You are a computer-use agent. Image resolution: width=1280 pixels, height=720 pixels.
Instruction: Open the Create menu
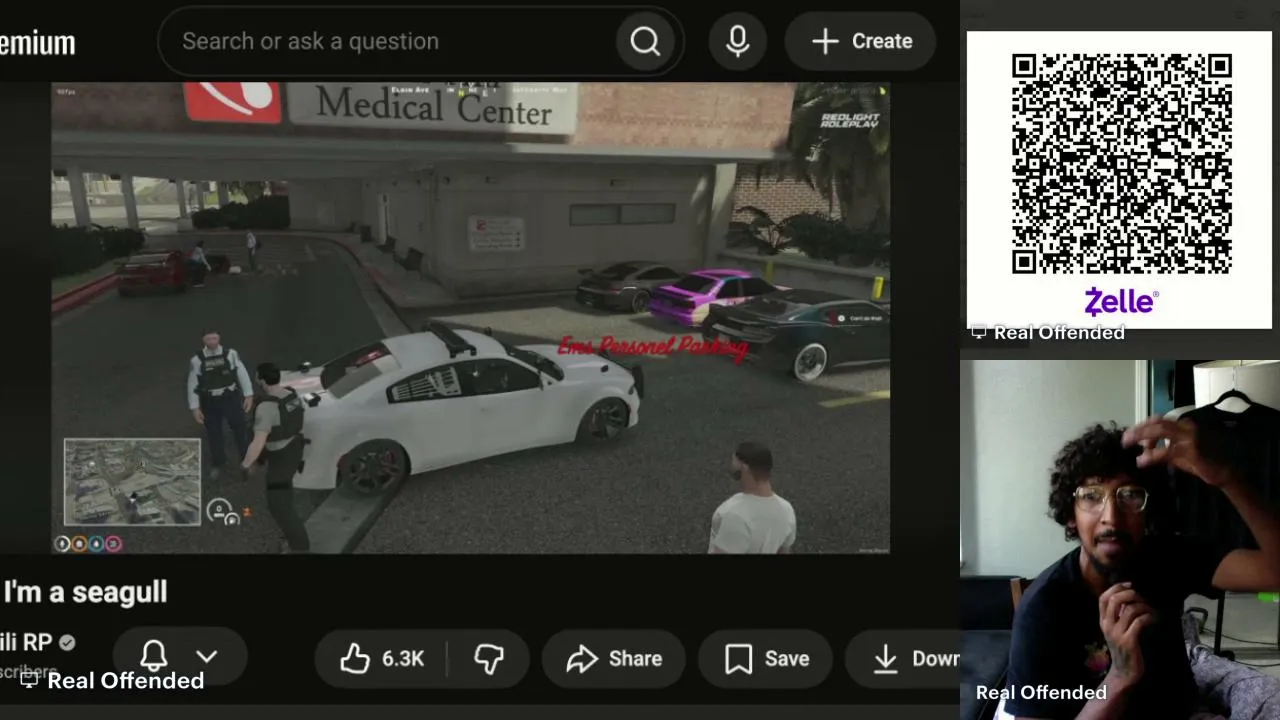[861, 41]
